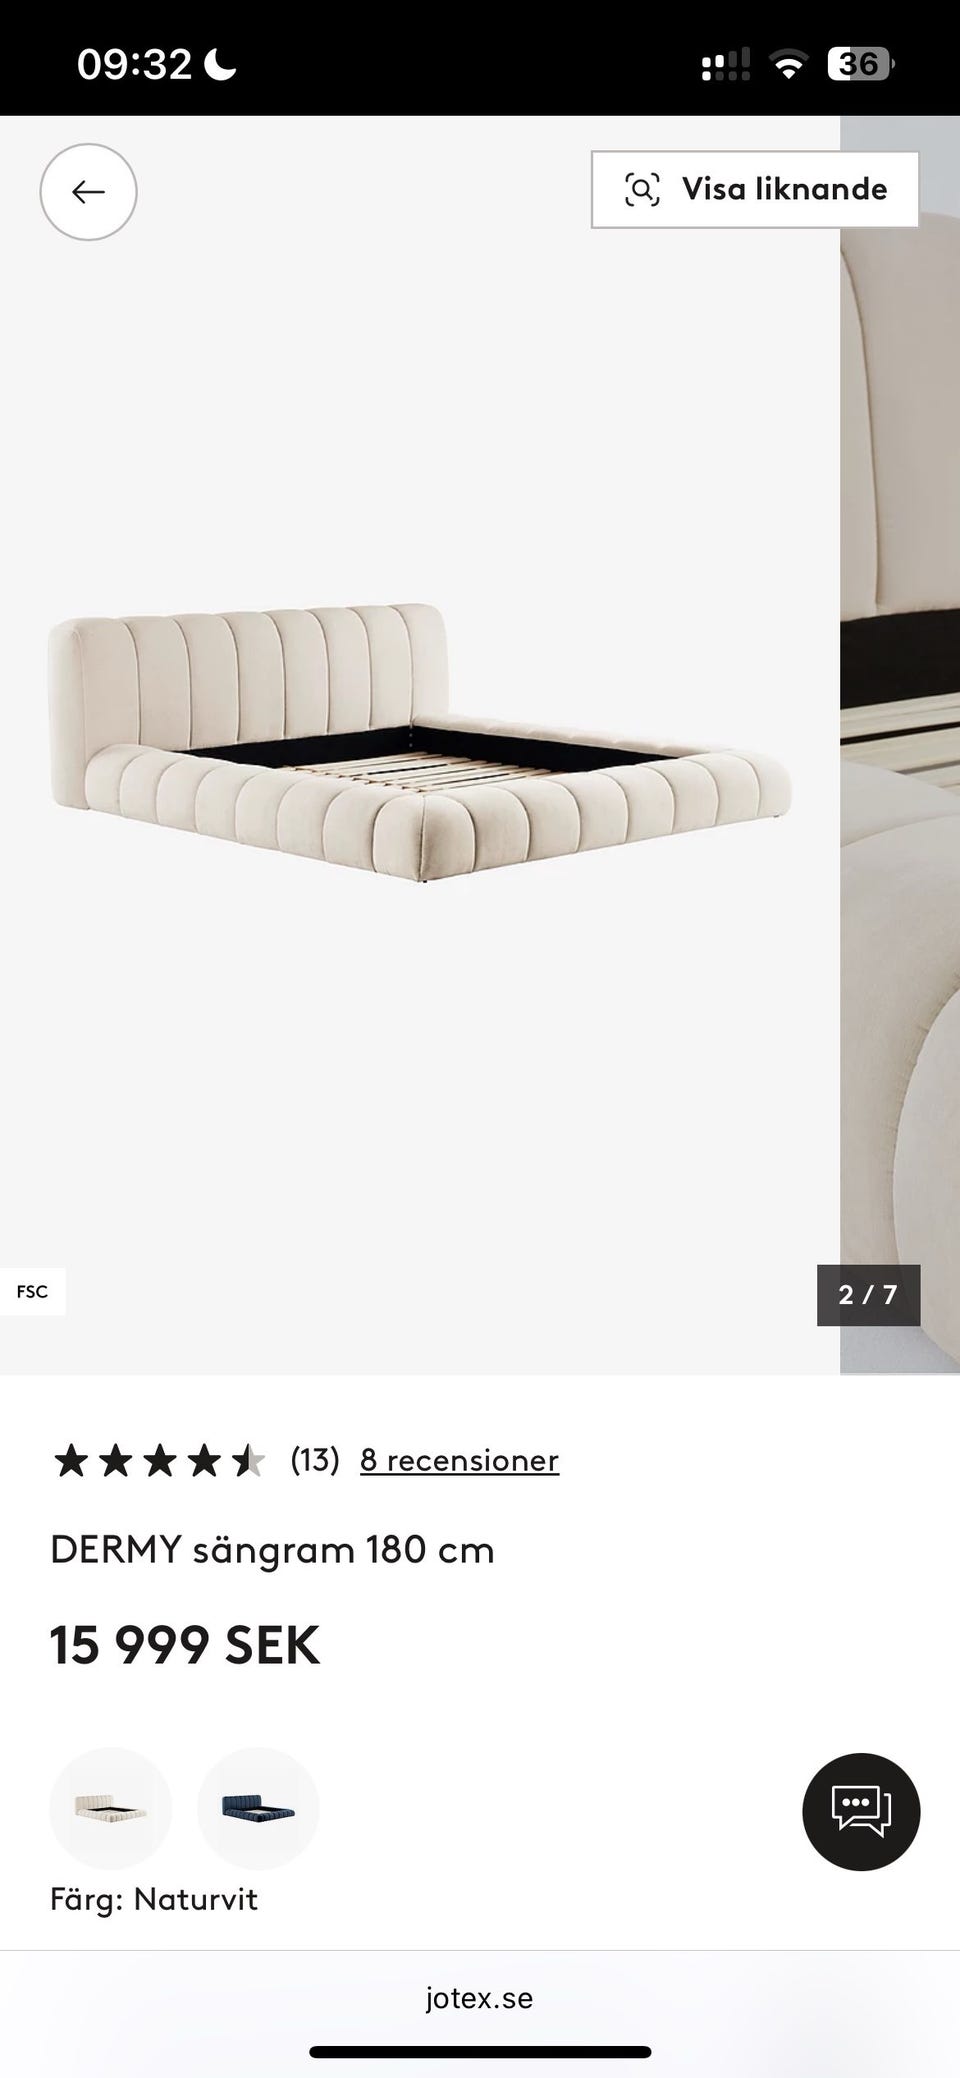The height and width of the screenshot is (2078, 960).
Task: View the main bed frame image
Action: pyautogui.click(x=420, y=744)
